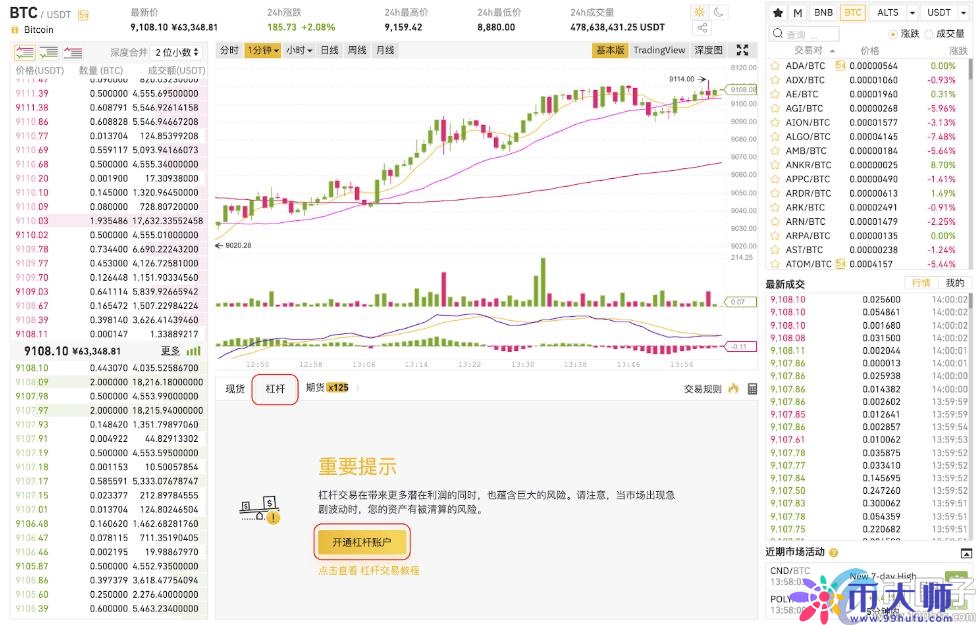Switch chart to 周线 interval

coord(357,50)
